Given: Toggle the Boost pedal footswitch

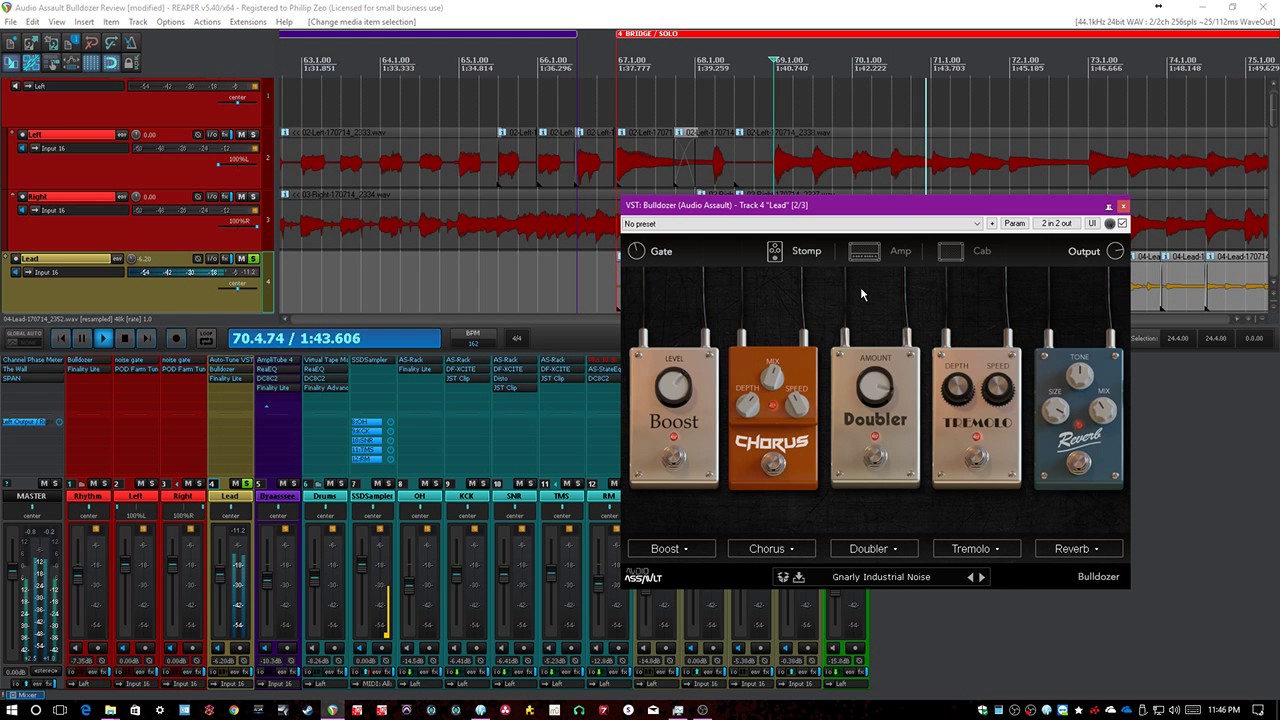Looking at the screenshot, I should (x=674, y=457).
